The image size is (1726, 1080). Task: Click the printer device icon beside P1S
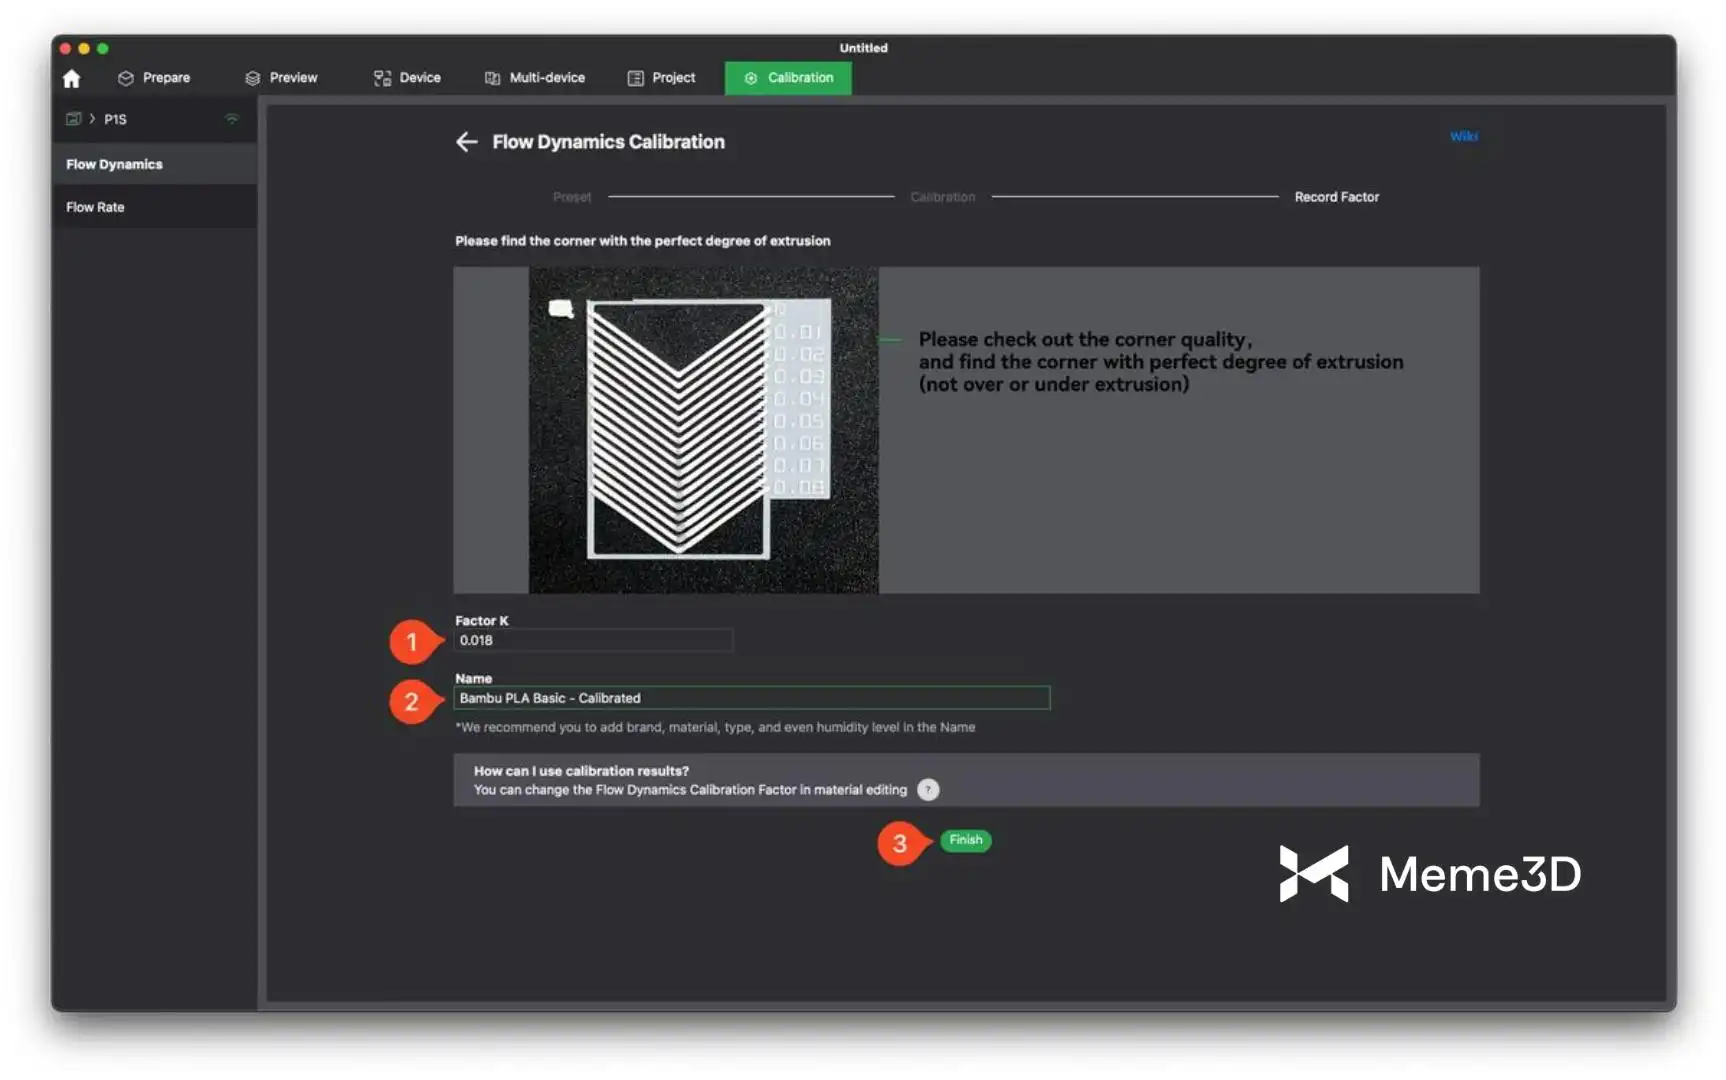(73, 119)
